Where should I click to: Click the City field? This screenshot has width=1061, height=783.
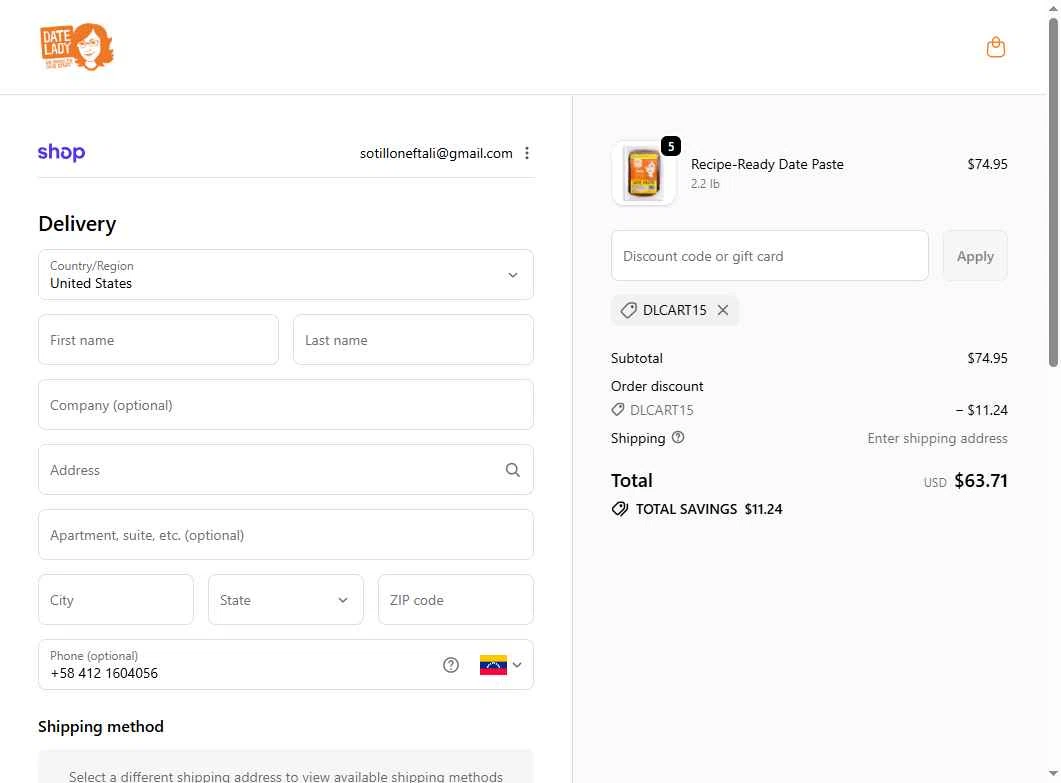(x=116, y=600)
